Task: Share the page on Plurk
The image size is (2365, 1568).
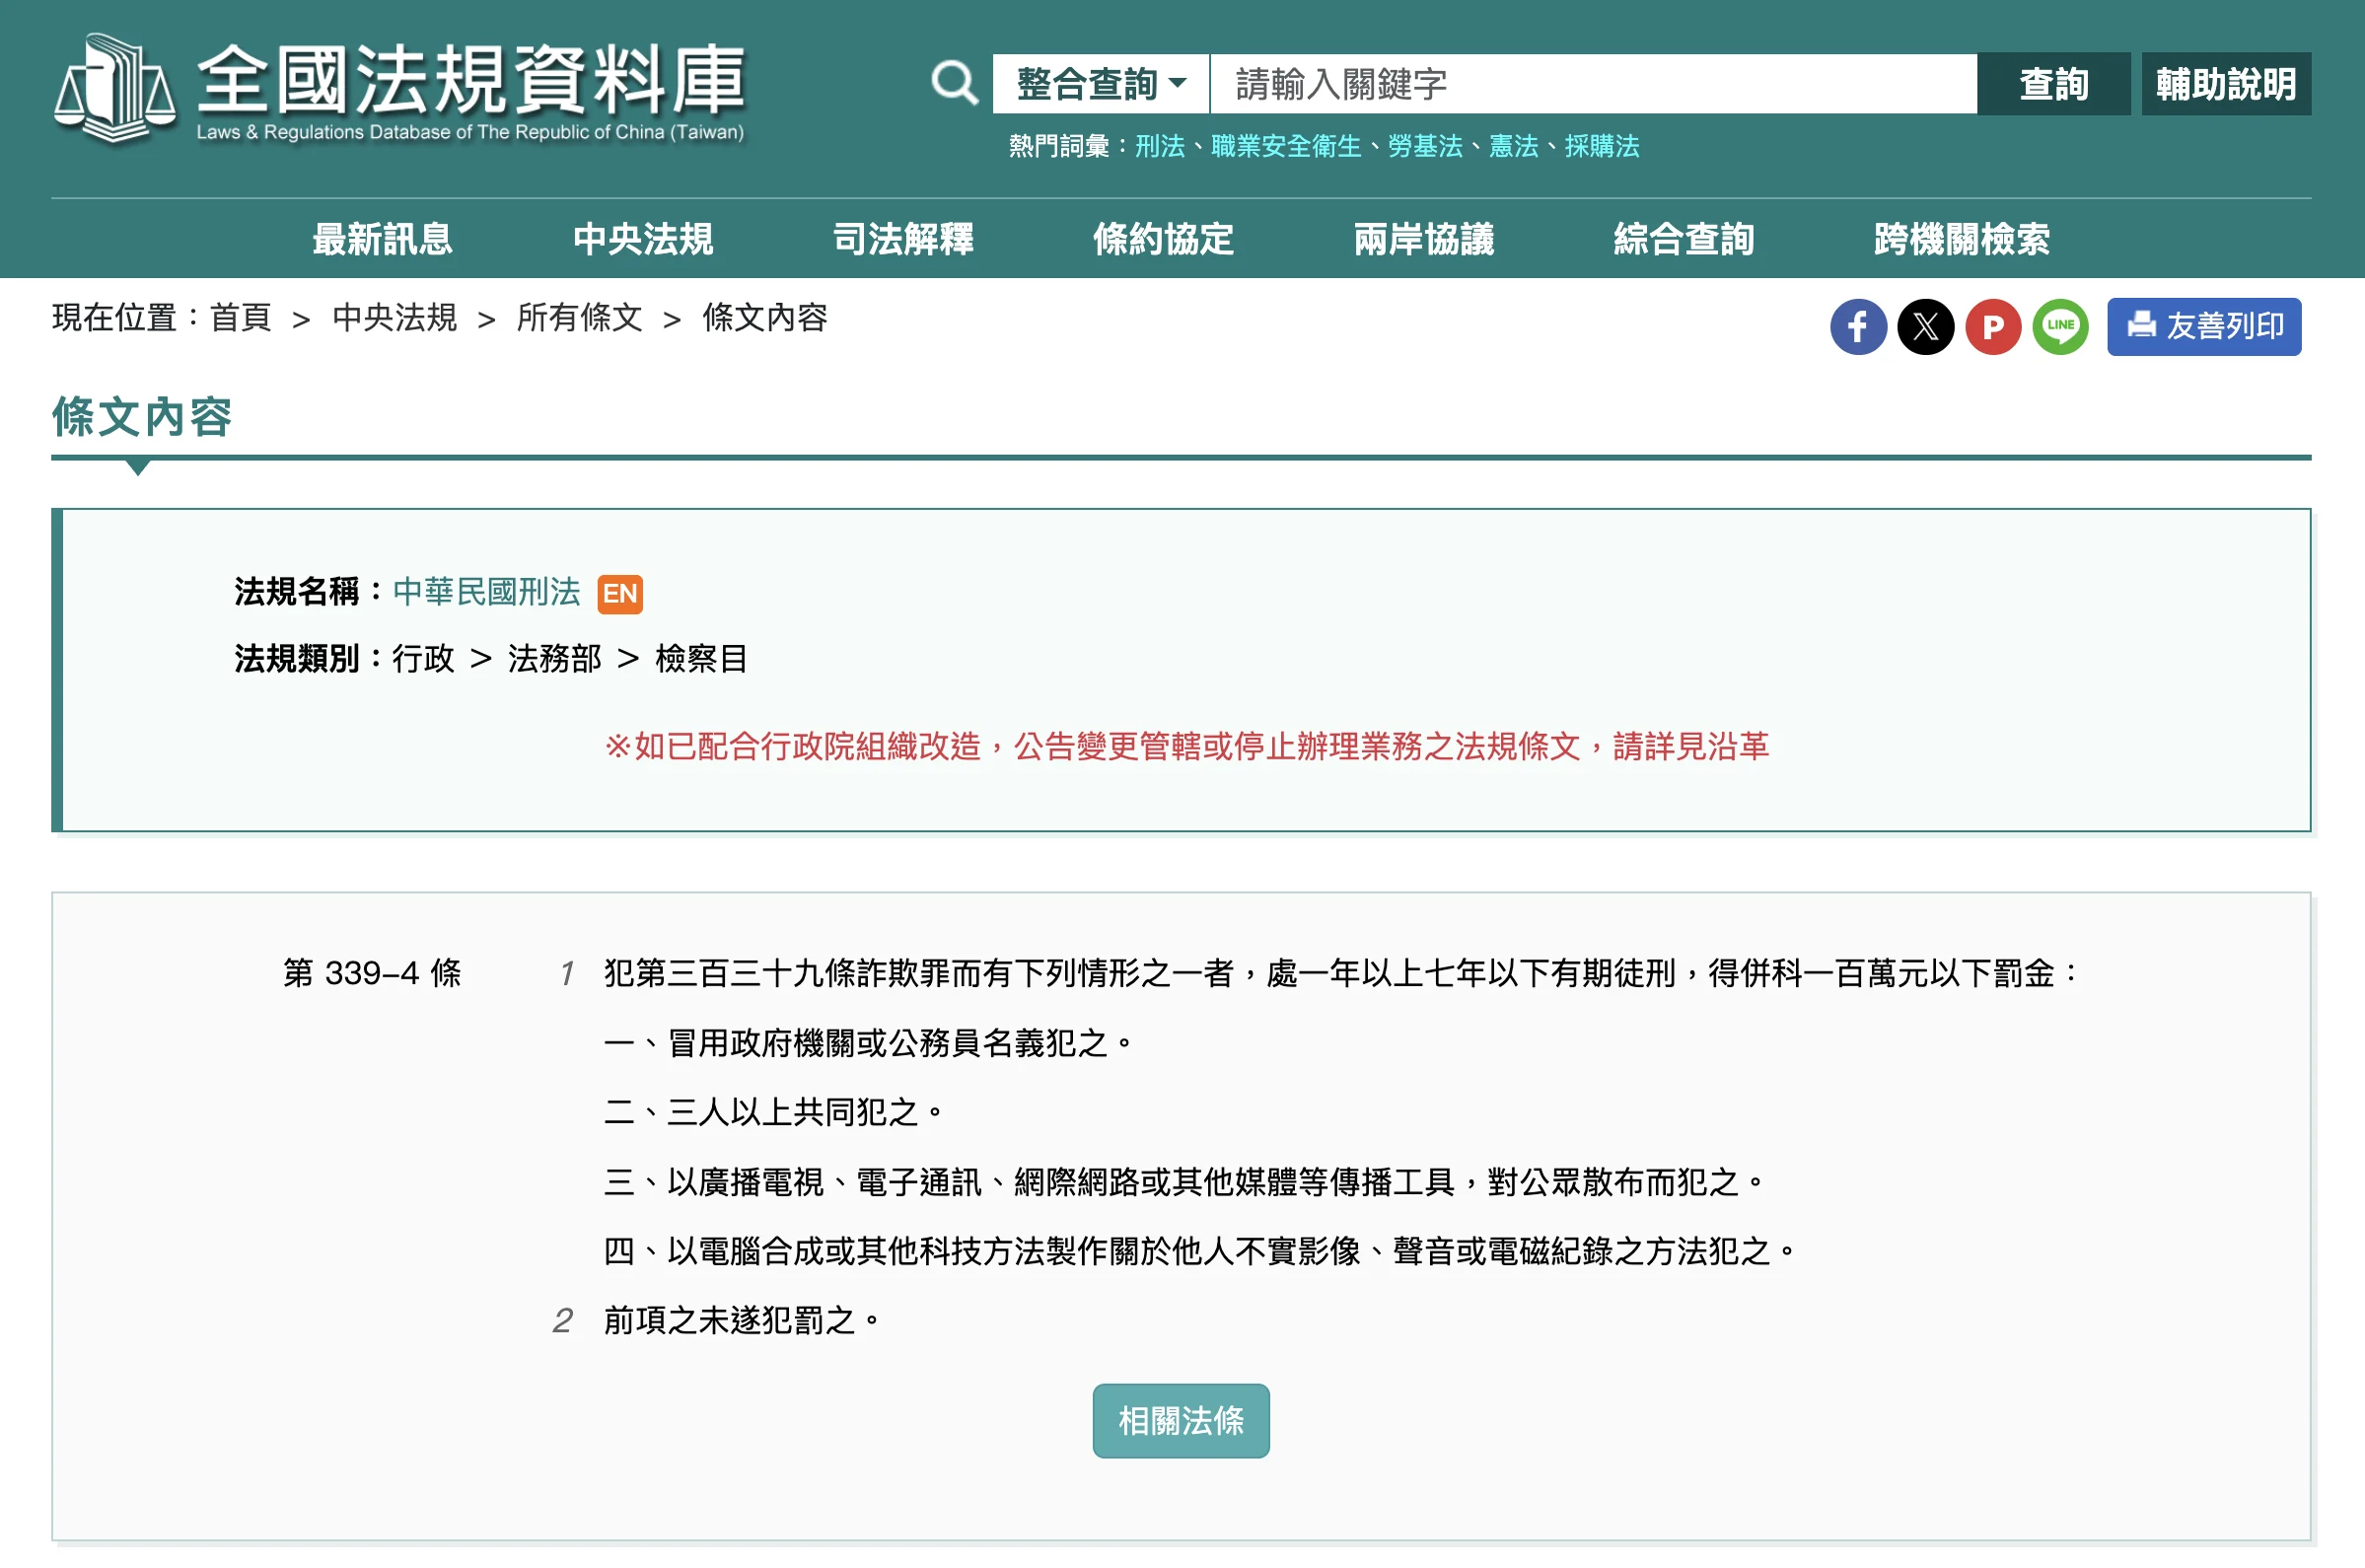Action: (1993, 326)
